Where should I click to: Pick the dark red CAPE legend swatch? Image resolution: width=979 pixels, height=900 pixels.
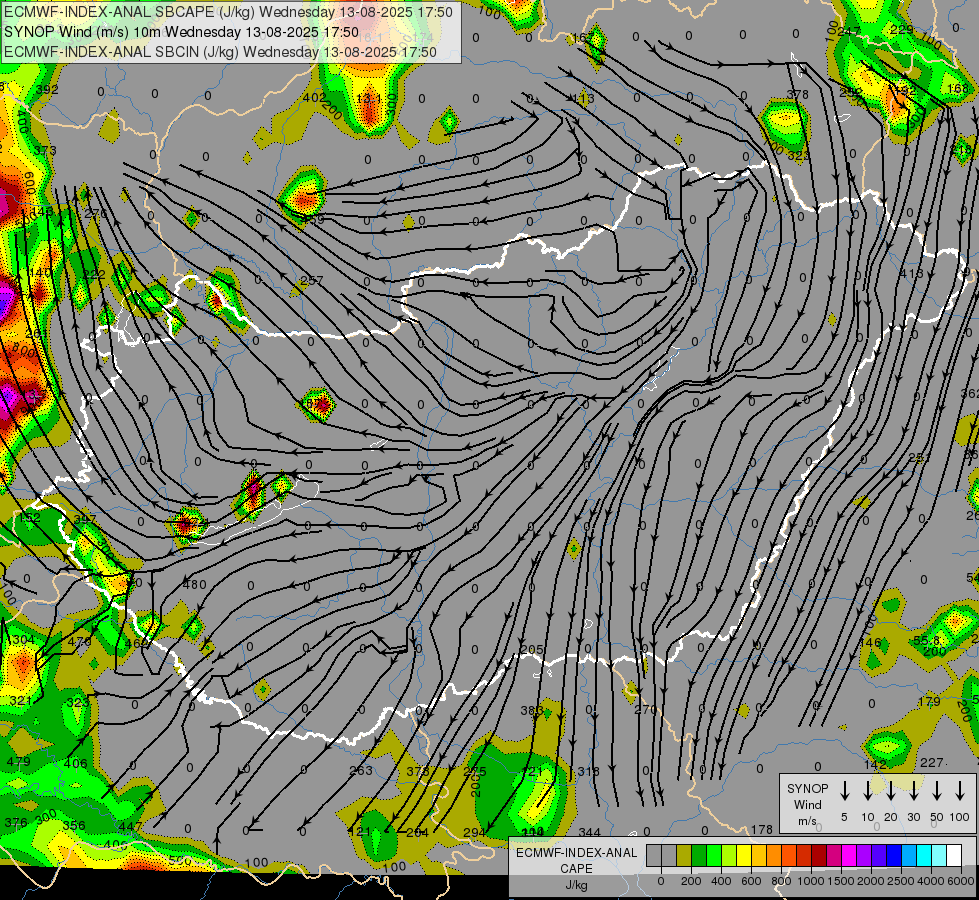pos(819,855)
